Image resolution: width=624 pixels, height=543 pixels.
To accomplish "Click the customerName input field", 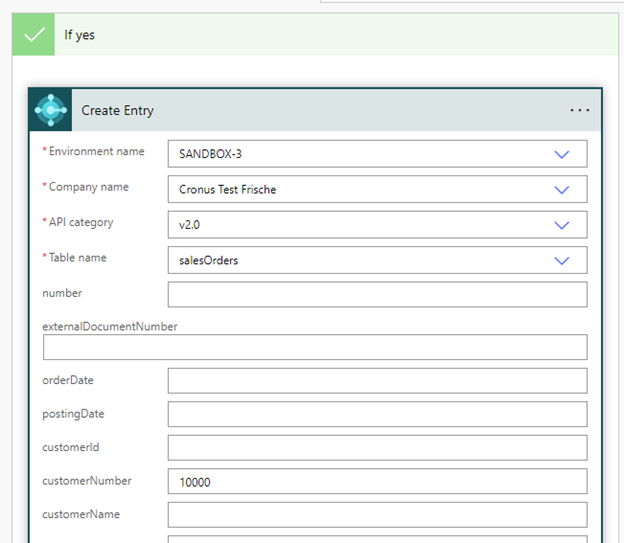I will click(377, 515).
